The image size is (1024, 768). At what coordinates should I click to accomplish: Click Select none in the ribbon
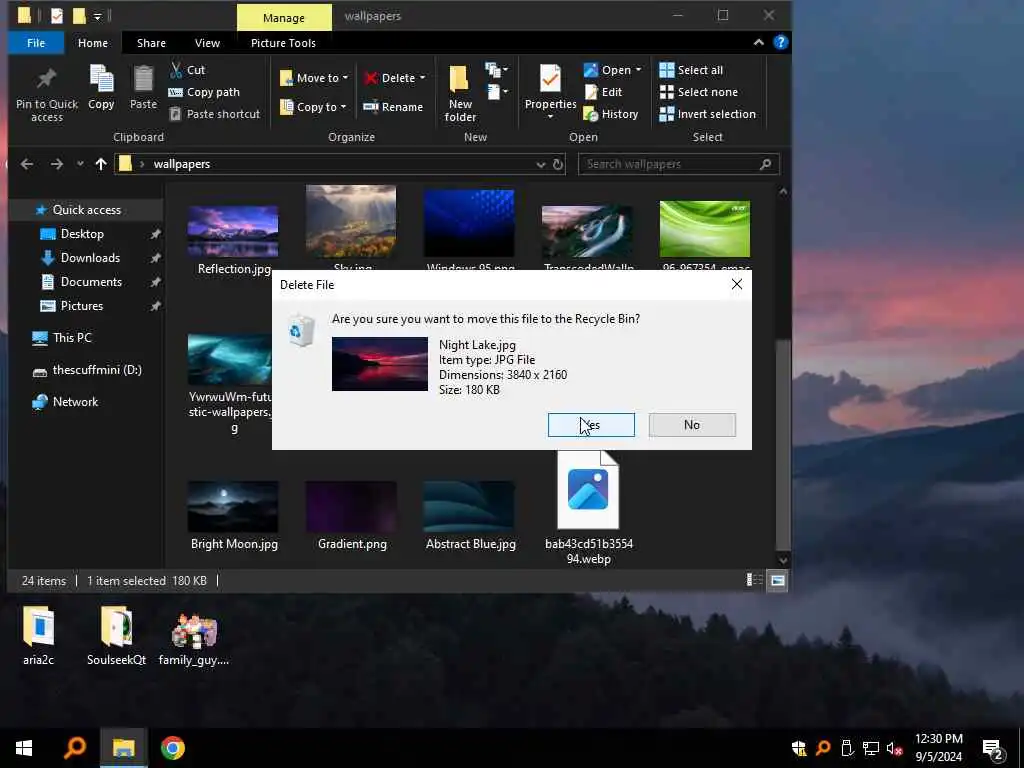699,92
